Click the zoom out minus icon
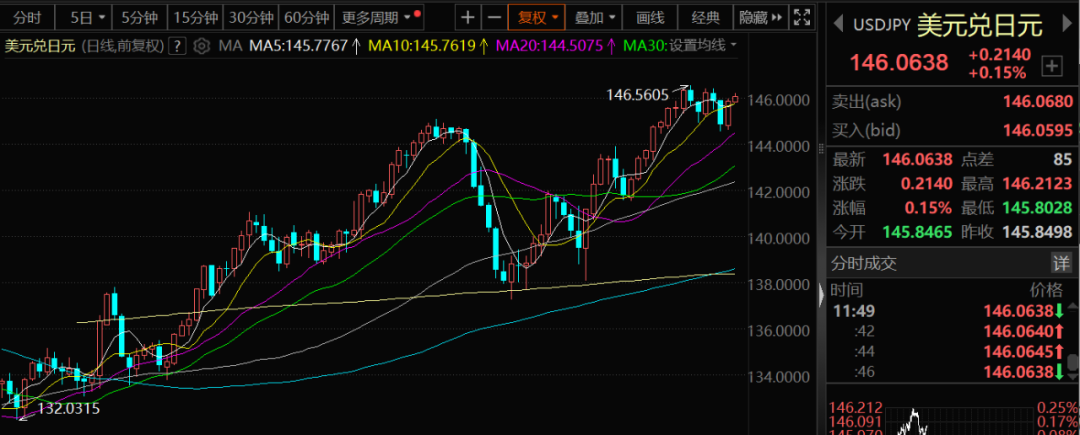Image resolution: width=1080 pixels, height=435 pixels. pos(494,17)
